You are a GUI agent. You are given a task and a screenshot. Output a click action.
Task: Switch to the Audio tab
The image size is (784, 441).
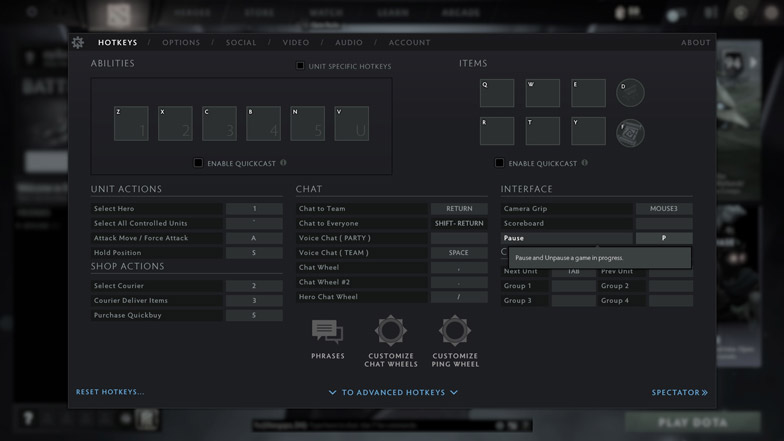[349, 42]
